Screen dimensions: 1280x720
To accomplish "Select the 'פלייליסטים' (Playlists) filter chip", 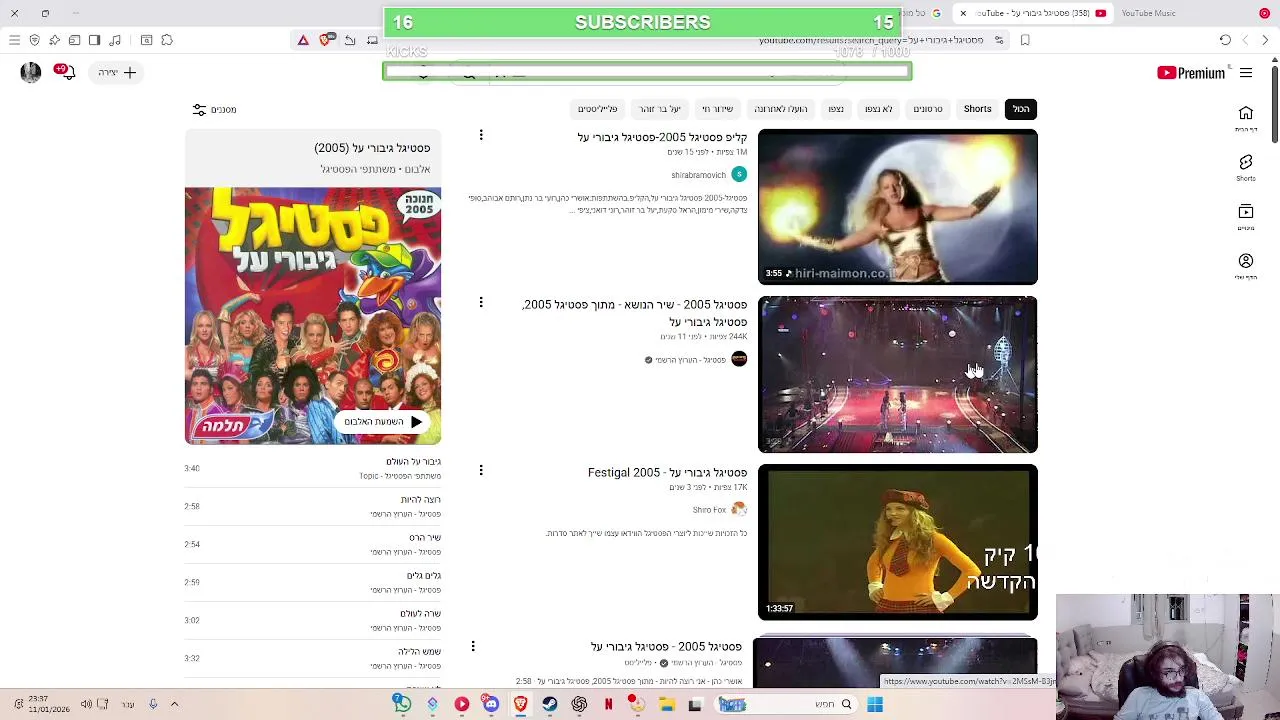I will (597, 109).
